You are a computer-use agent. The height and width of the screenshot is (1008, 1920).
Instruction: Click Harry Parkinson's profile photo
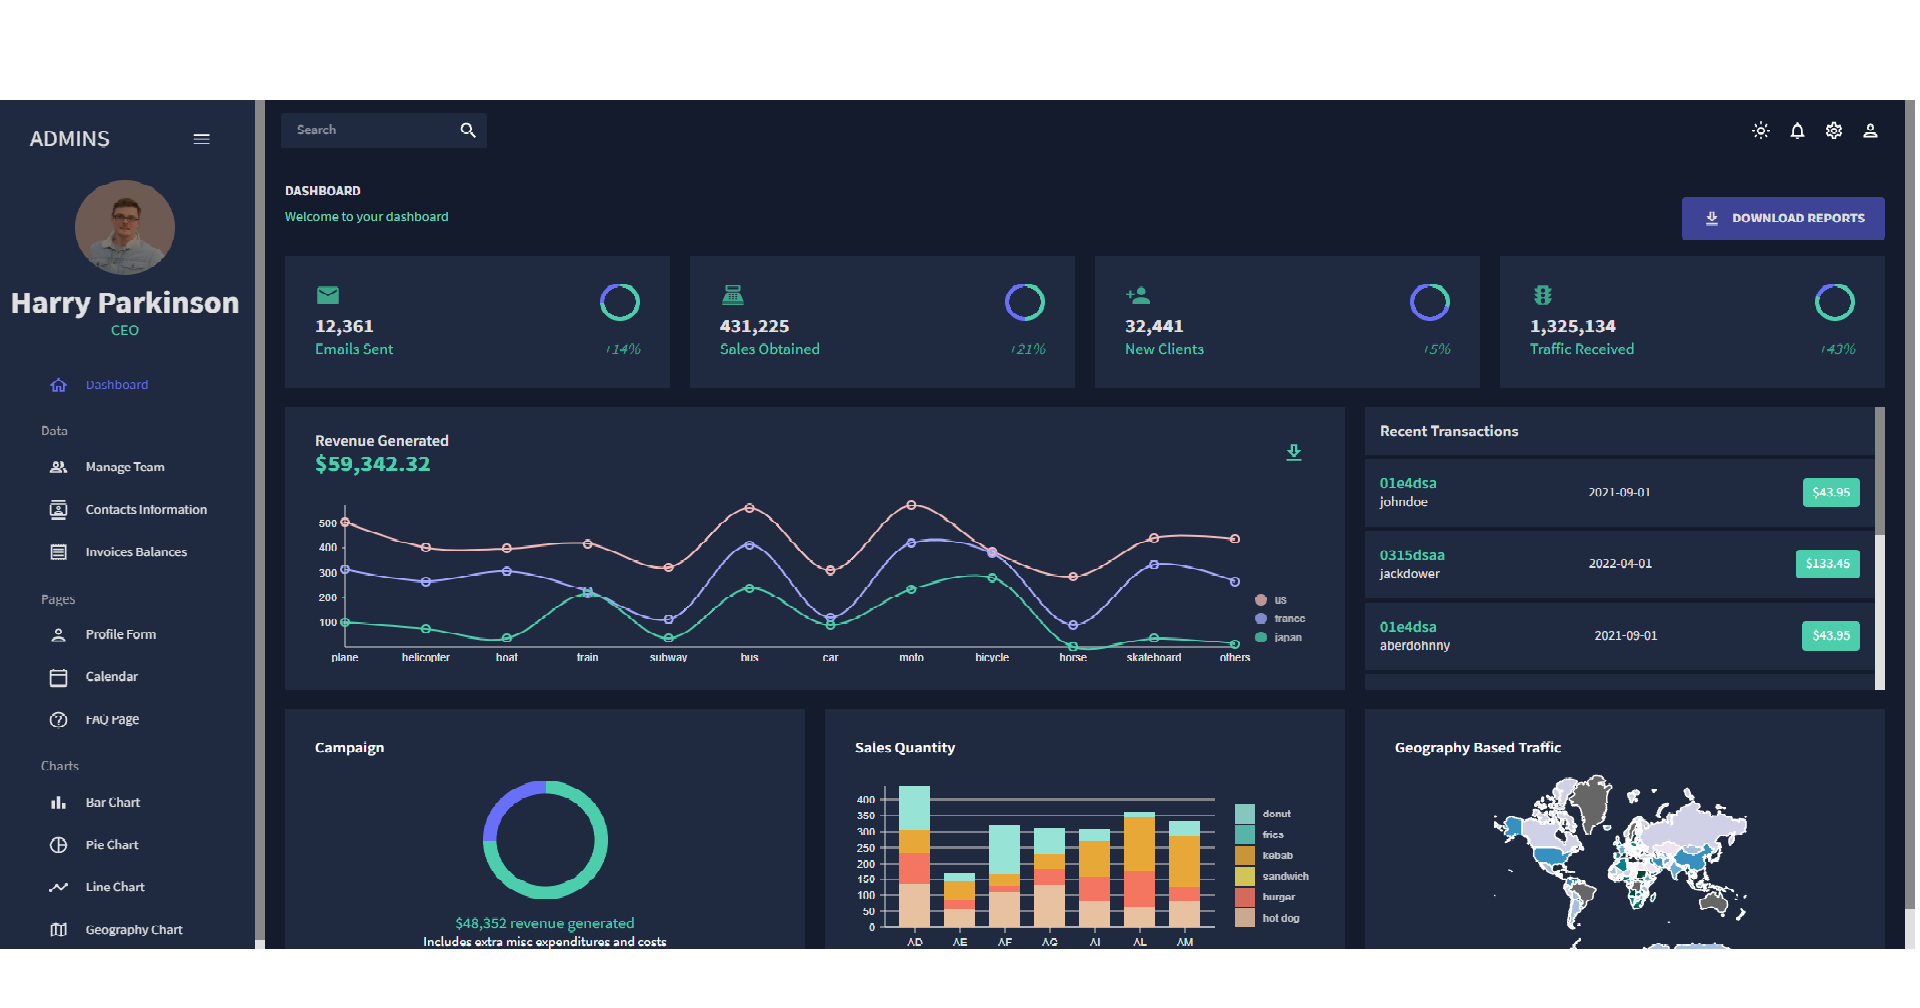[125, 228]
